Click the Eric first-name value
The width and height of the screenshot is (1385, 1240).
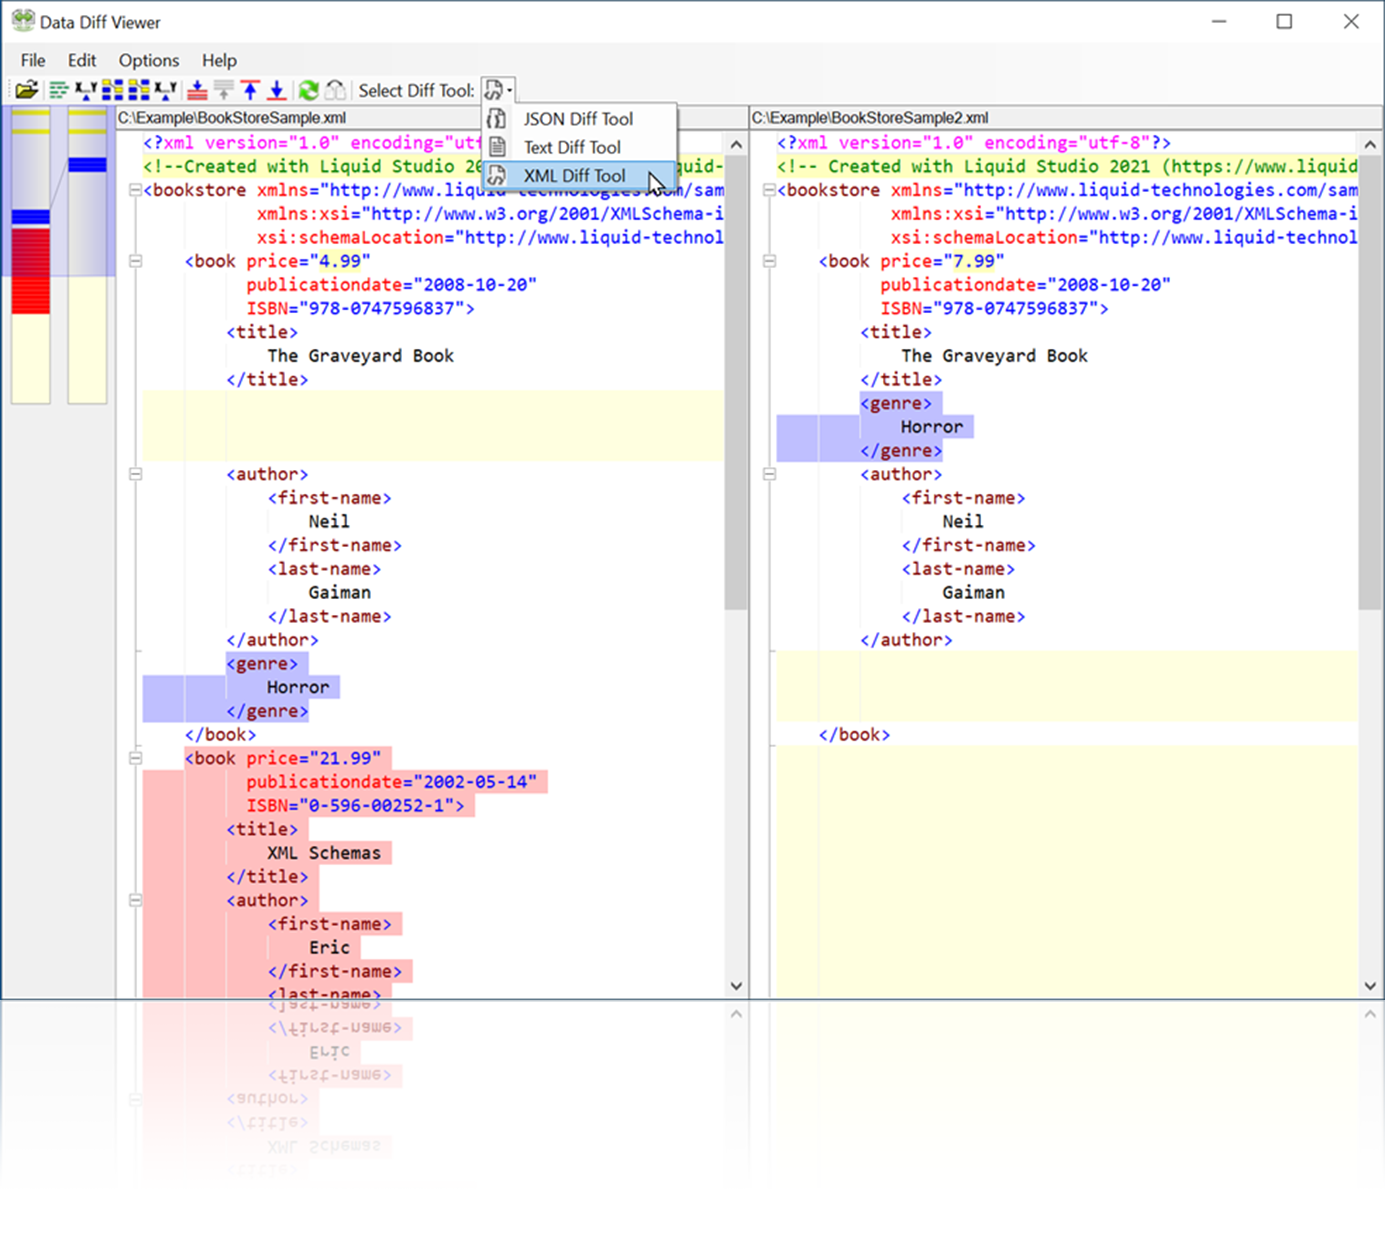tap(329, 947)
